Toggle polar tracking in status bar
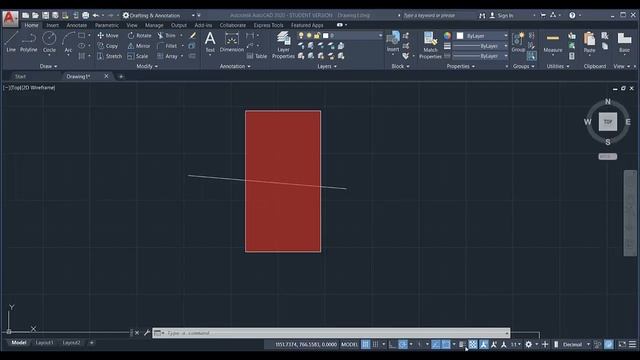This screenshot has height=360, width=640. 403,344
